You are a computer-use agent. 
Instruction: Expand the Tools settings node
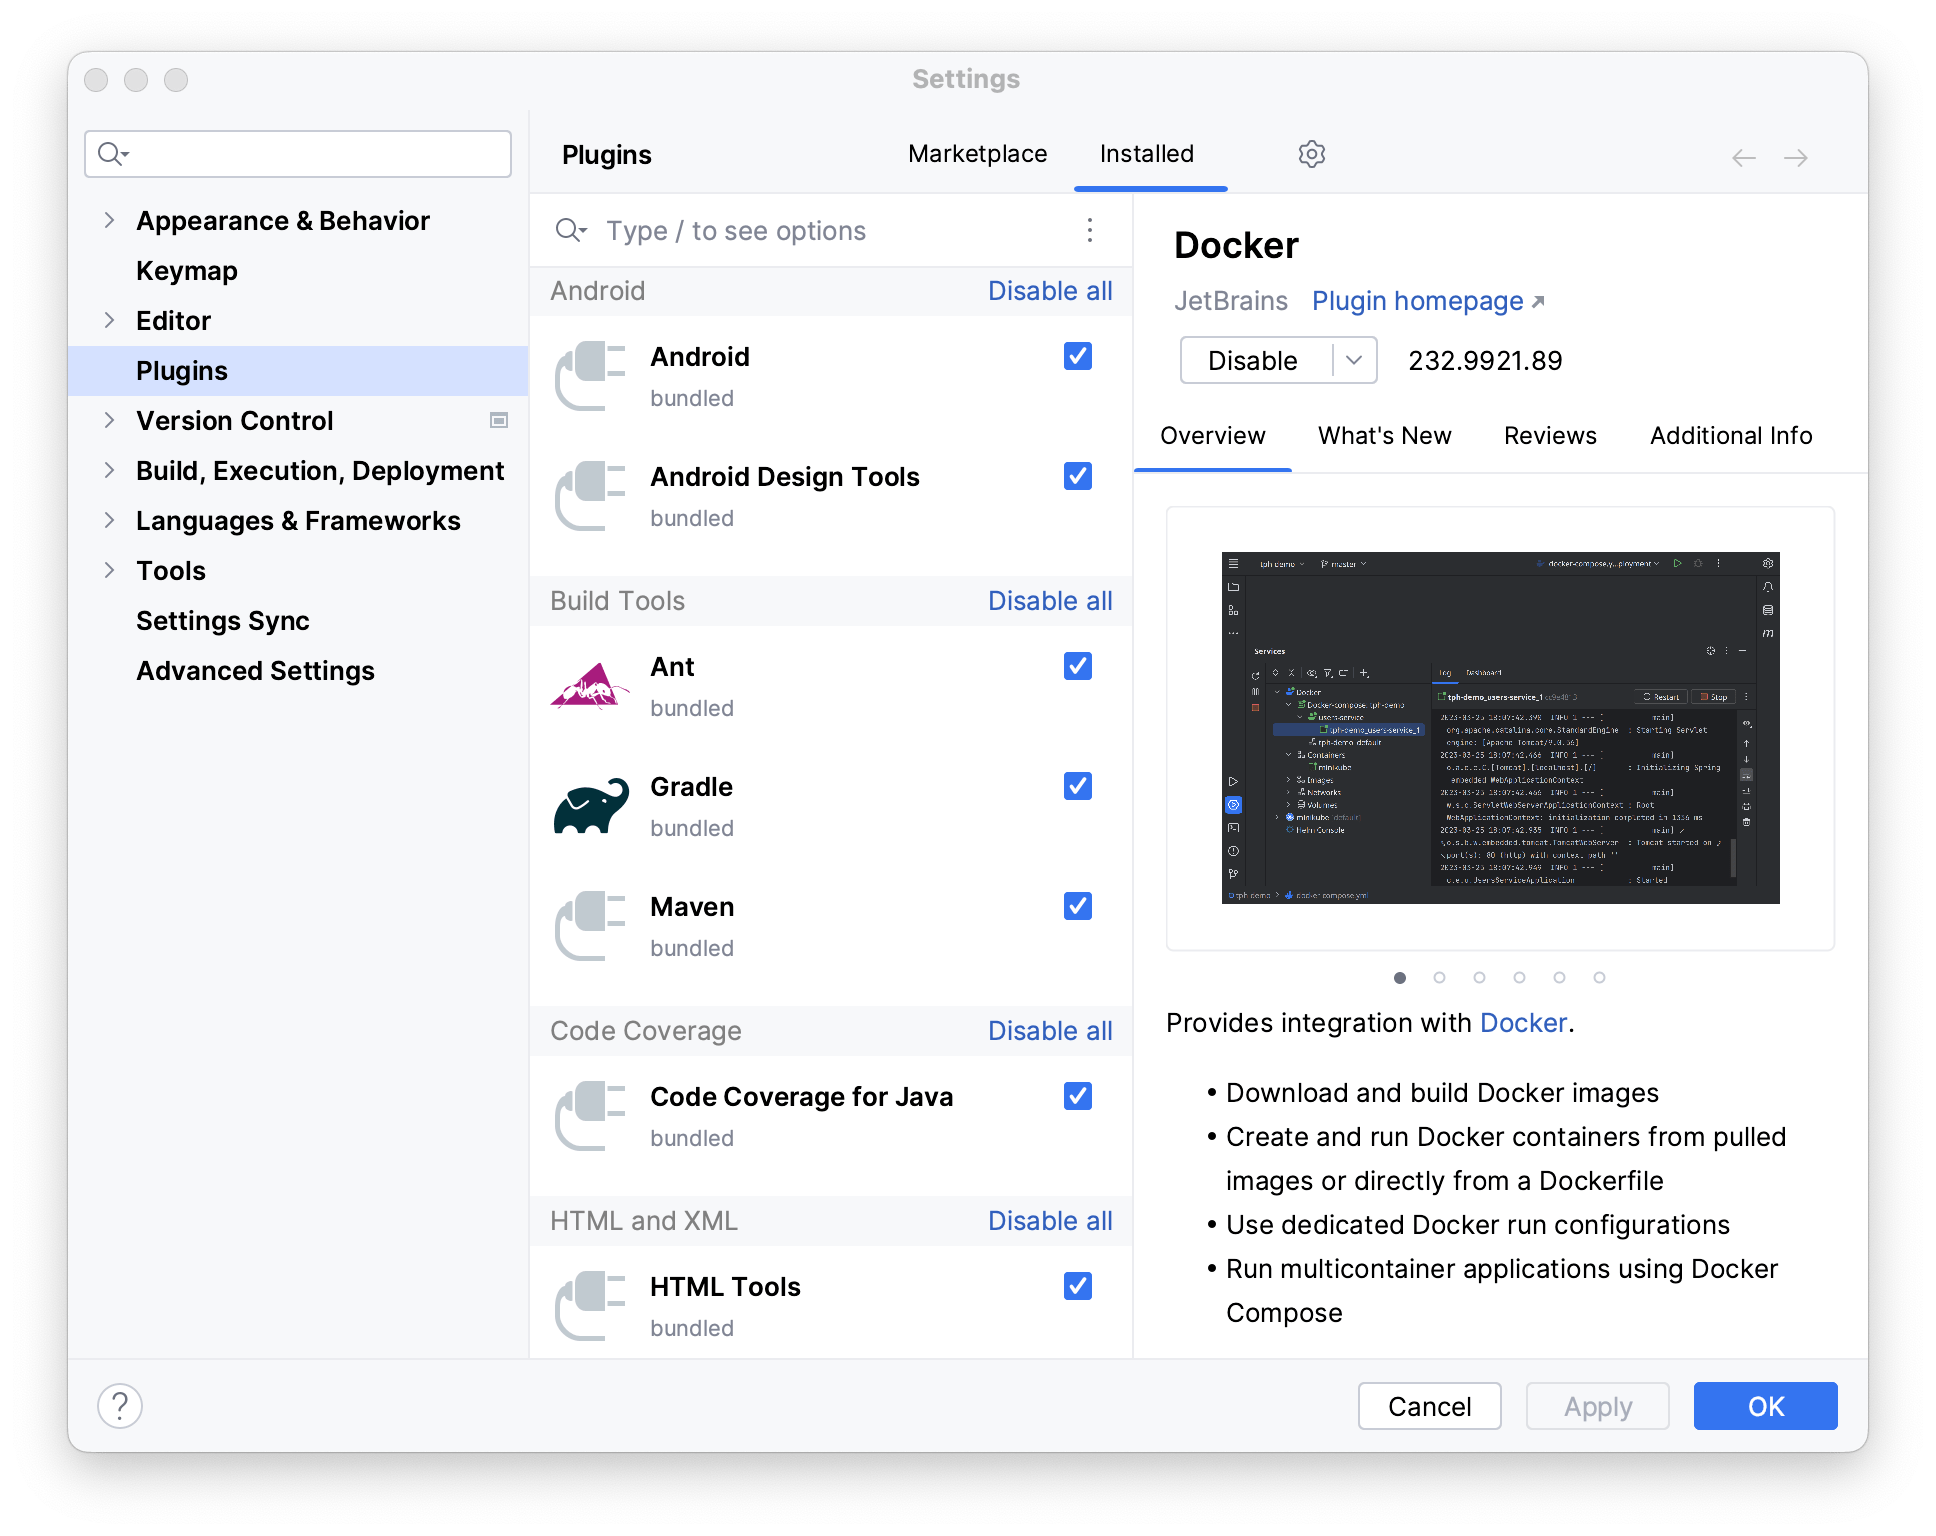click(109, 570)
